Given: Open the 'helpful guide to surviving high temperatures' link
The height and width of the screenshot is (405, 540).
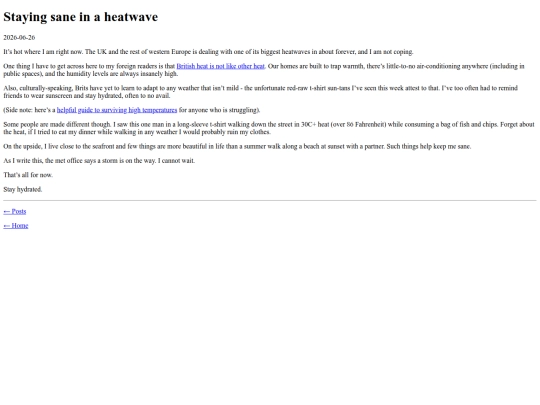Looking at the screenshot, I should 117,110.
